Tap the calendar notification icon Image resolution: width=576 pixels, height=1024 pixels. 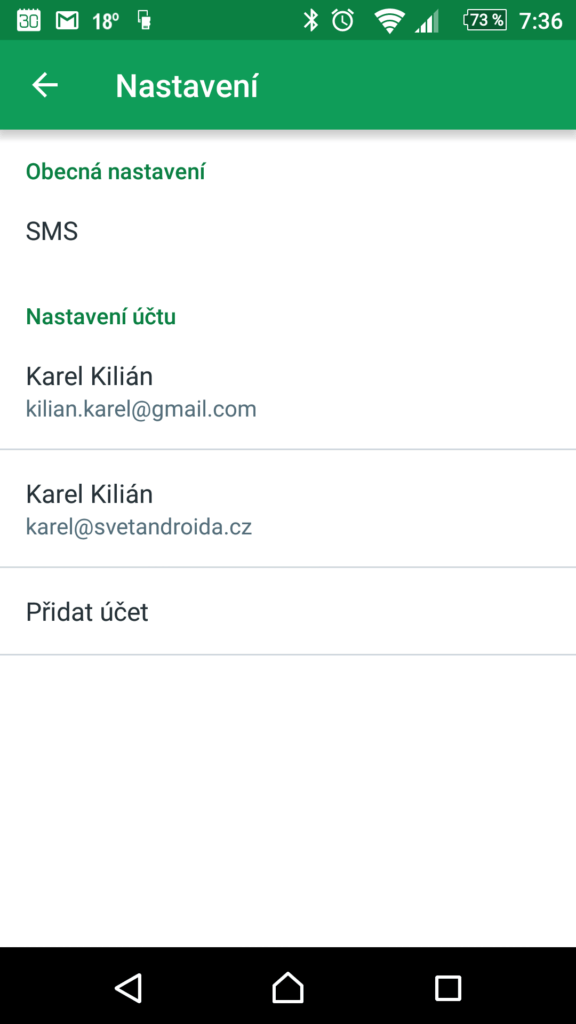tap(28, 20)
